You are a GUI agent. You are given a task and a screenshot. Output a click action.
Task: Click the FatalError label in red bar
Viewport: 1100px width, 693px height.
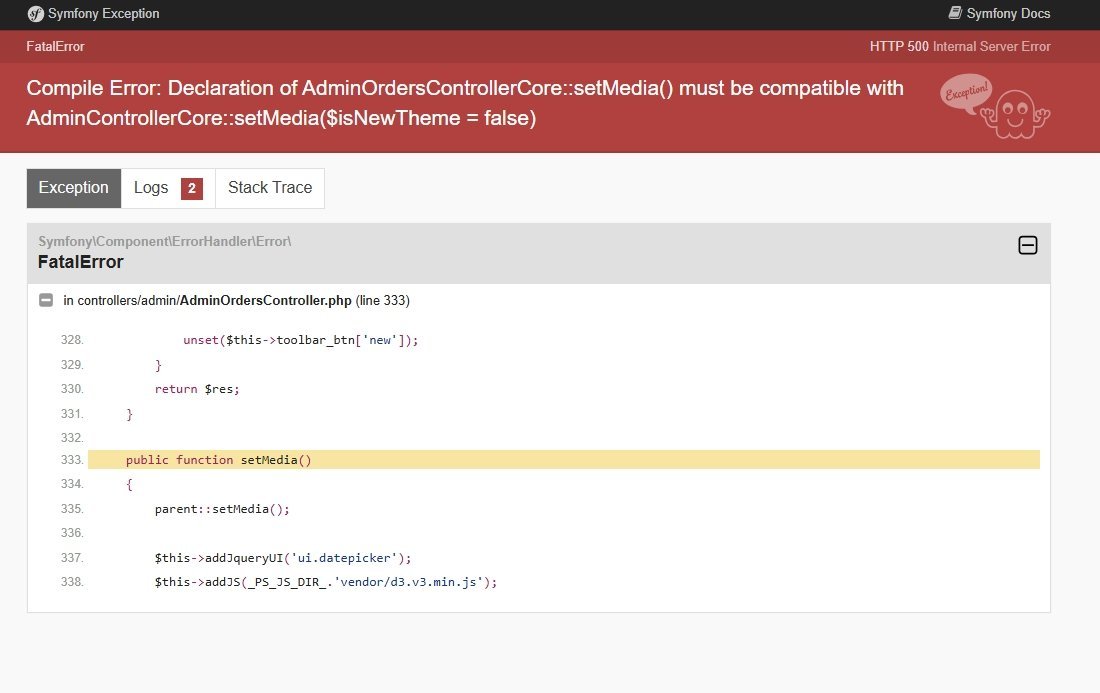click(55, 46)
